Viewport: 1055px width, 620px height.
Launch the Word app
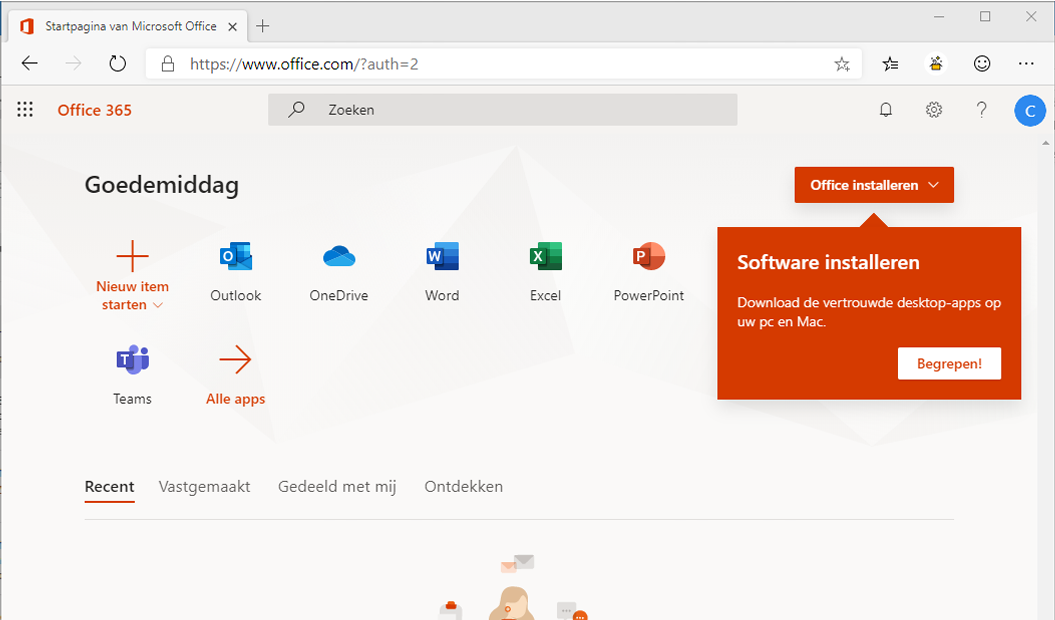[x=442, y=271]
